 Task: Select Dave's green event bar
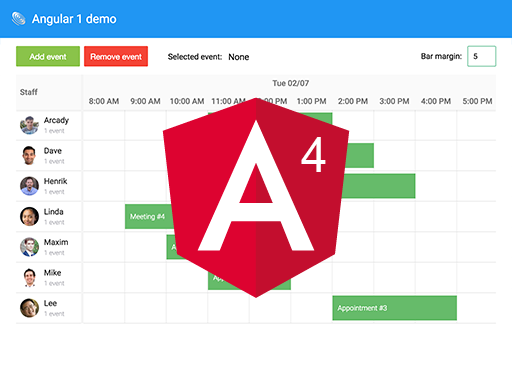360,156
